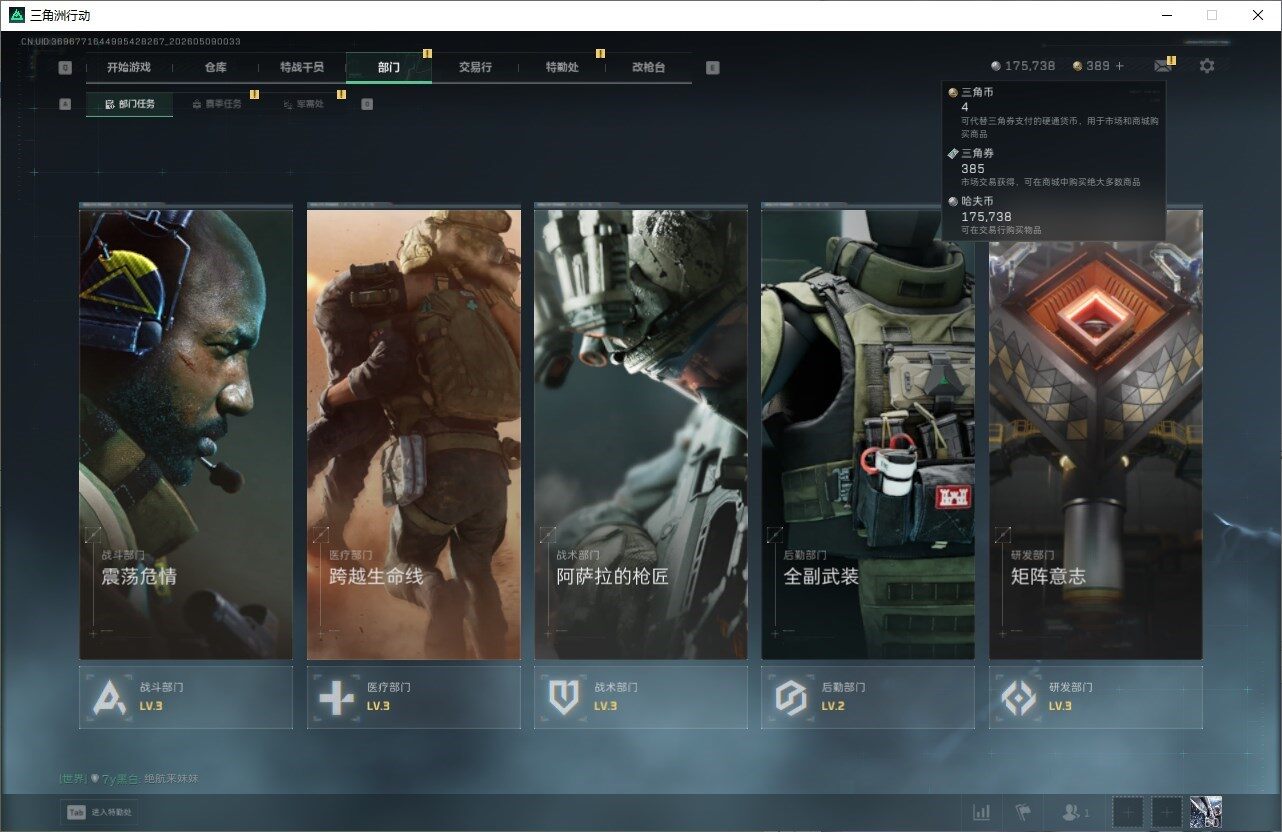This screenshot has width=1282, height=832.
Task: Click the second empty squad plus slot
Action: pyautogui.click(x=1166, y=812)
